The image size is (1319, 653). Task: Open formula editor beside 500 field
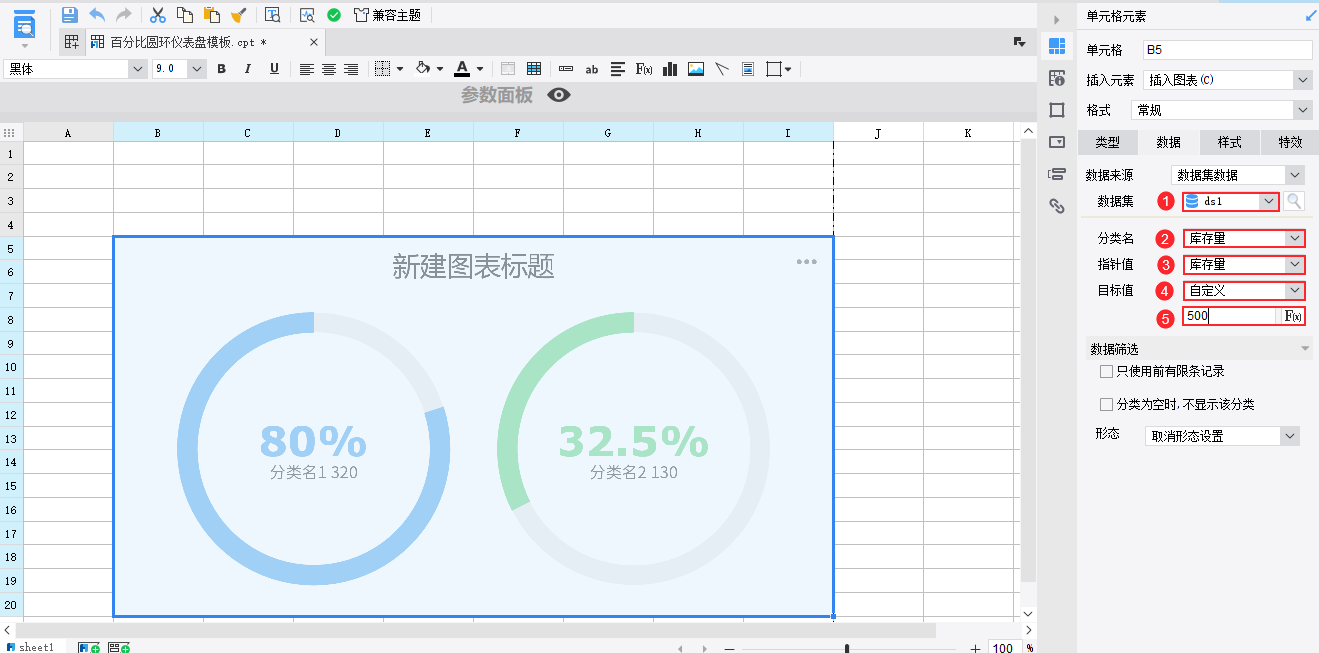[x=1293, y=316]
